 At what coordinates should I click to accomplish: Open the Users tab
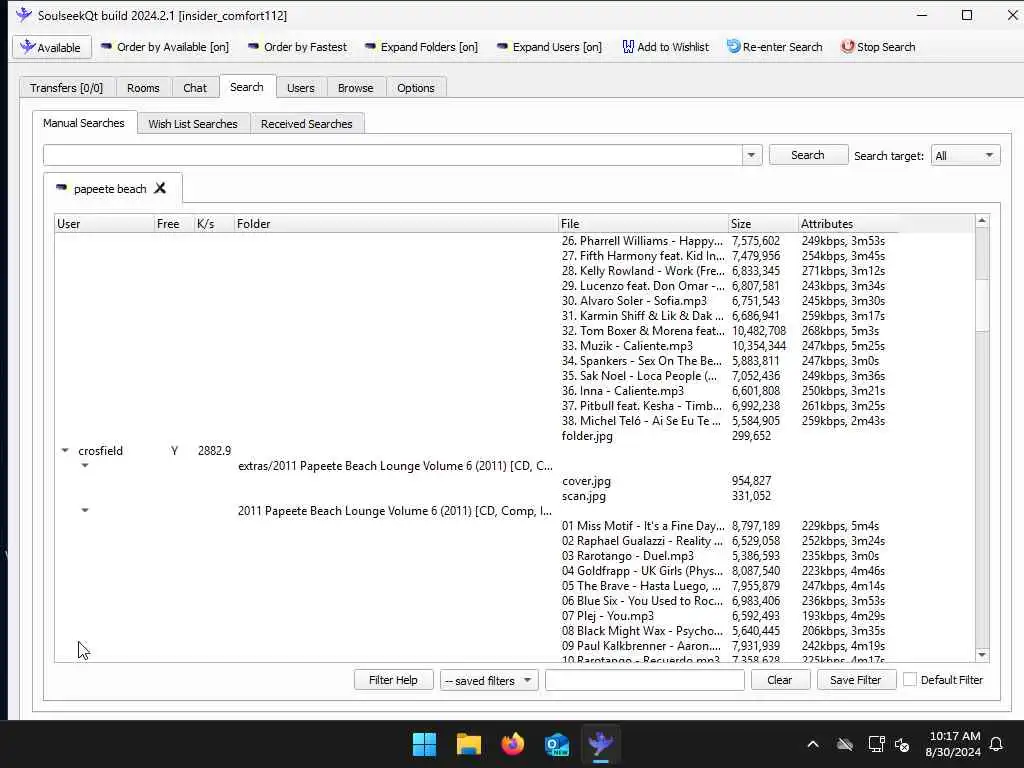pos(300,88)
